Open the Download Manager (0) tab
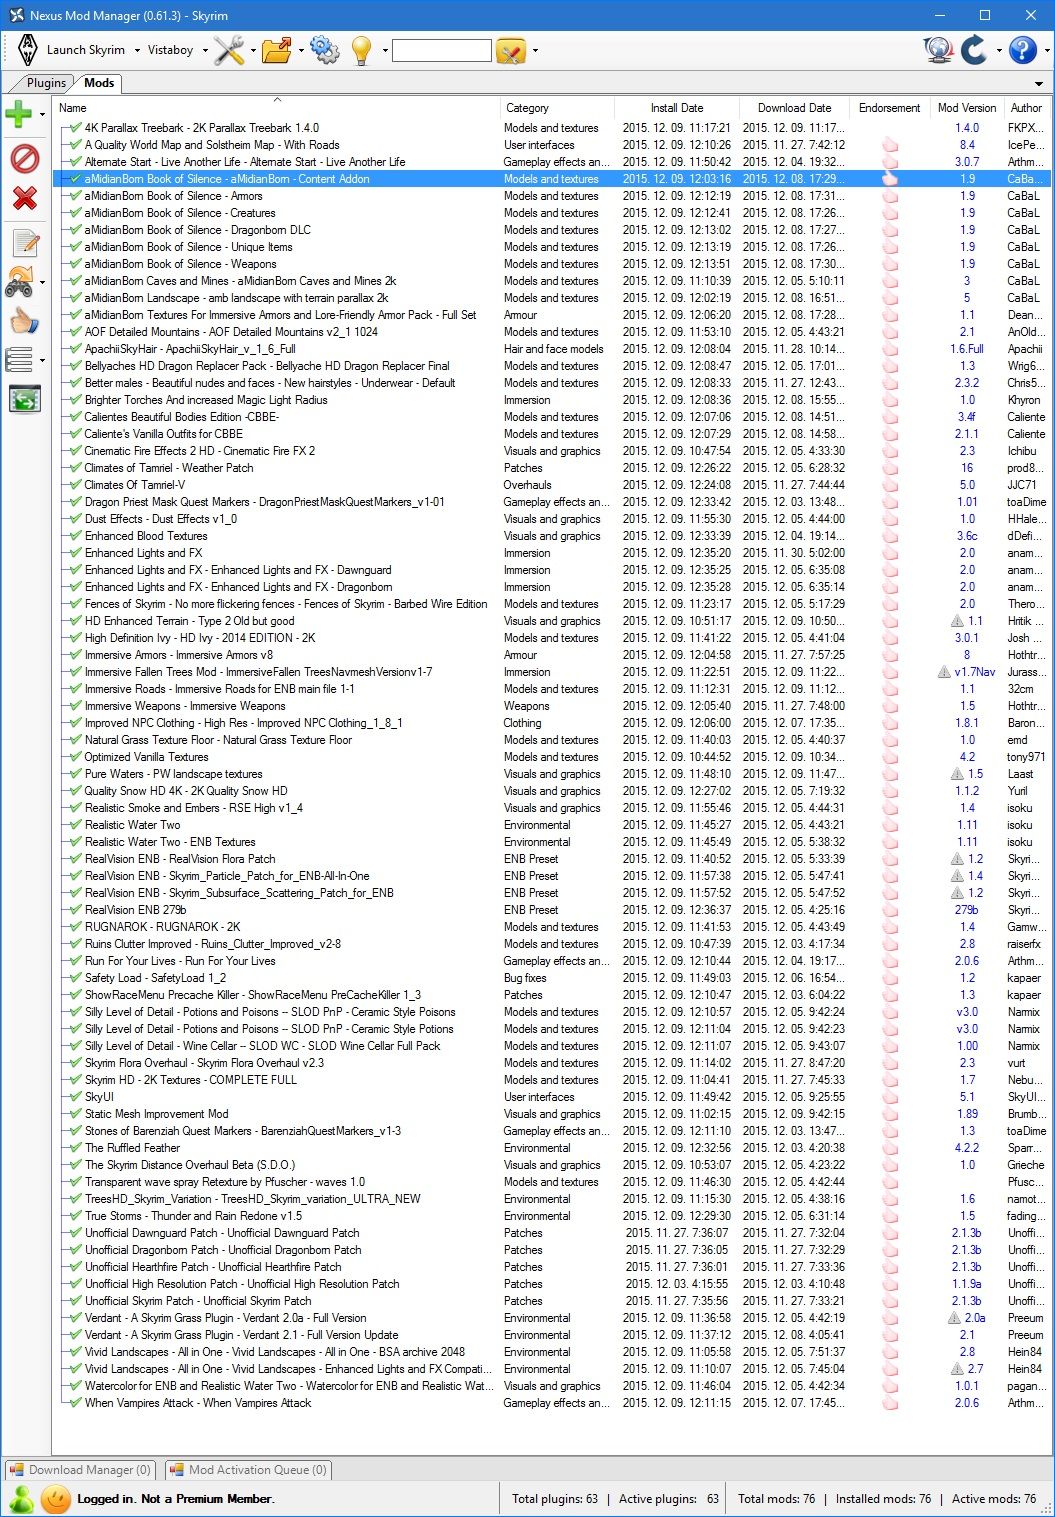 tap(80, 1470)
